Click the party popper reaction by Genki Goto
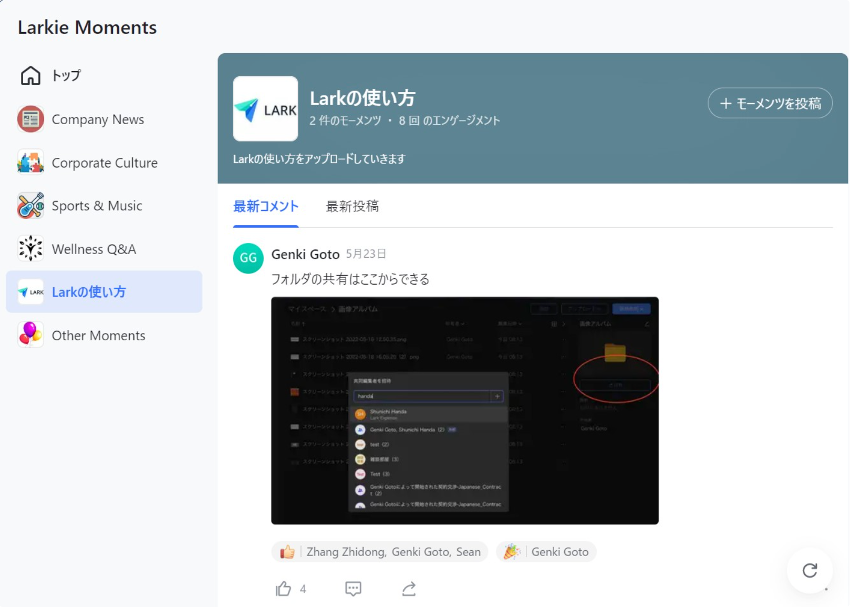The image size is (850, 608). tap(546, 552)
